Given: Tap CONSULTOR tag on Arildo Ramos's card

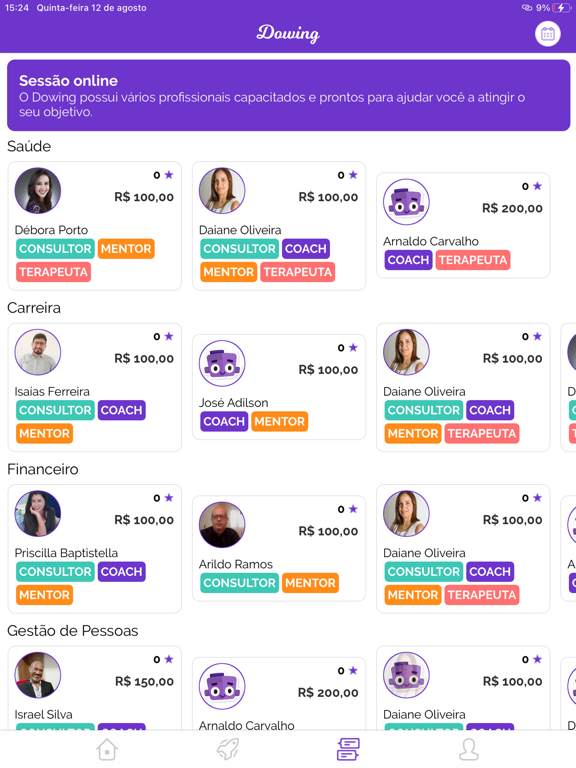Looking at the screenshot, I should pos(240,583).
